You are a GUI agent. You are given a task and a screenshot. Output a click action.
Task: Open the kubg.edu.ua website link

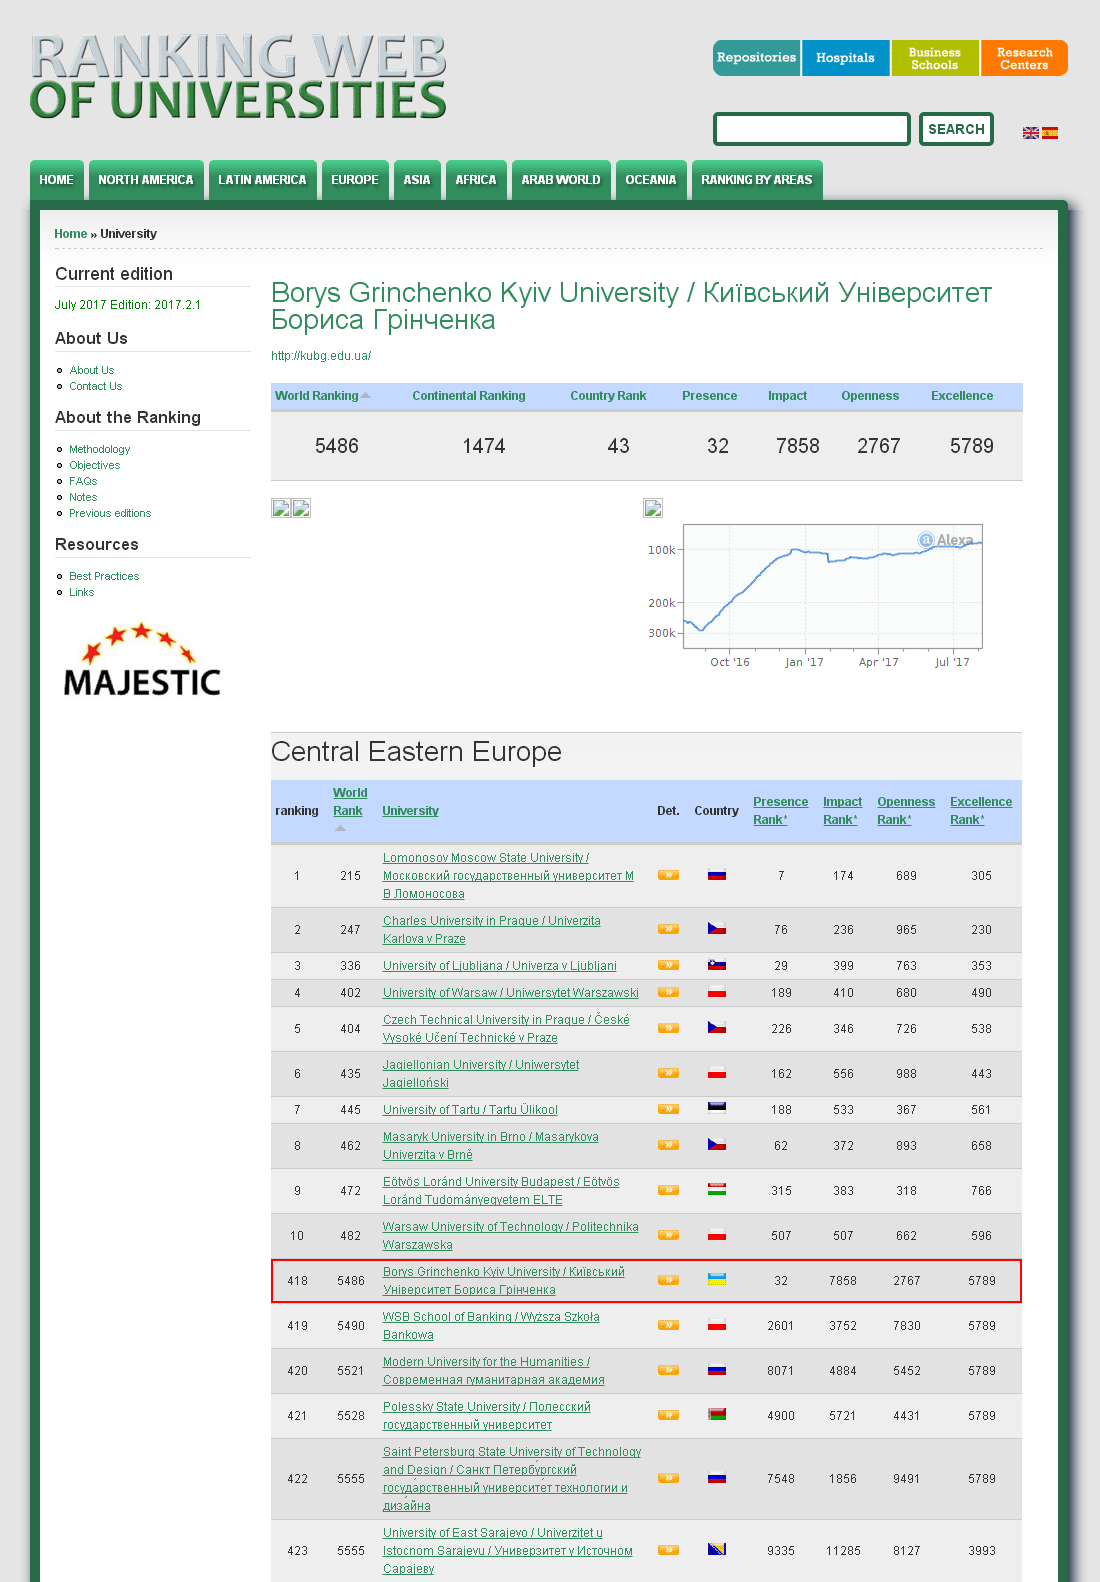tap(321, 355)
